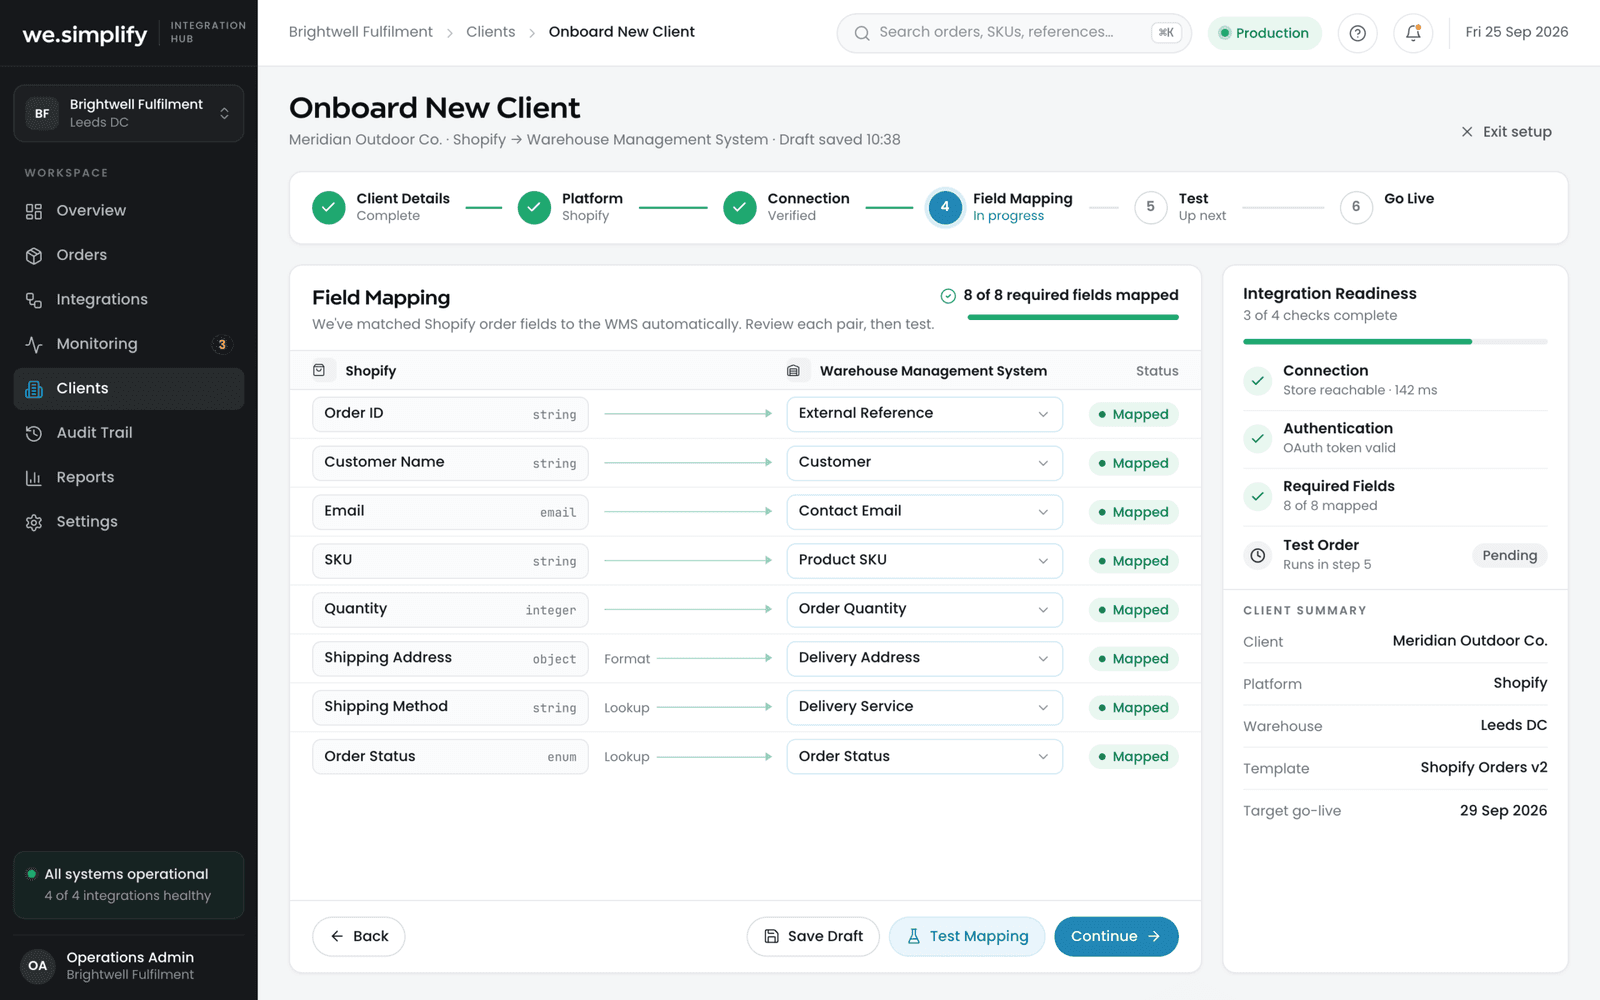Click the Audit Trail history icon
This screenshot has height=1000, width=1600.
pyautogui.click(x=34, y=433)
